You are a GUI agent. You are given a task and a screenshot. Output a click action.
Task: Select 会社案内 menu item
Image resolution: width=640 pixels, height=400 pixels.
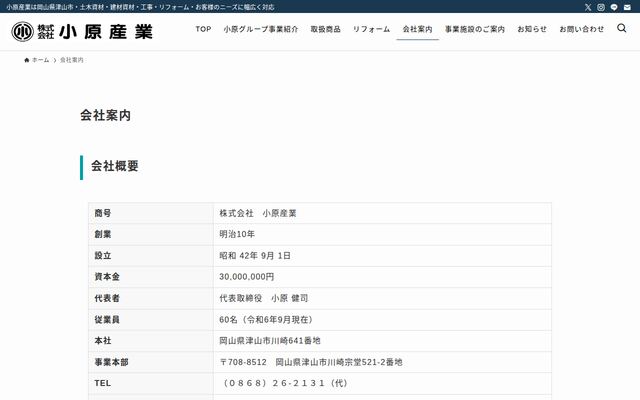(x=417, y=29)
